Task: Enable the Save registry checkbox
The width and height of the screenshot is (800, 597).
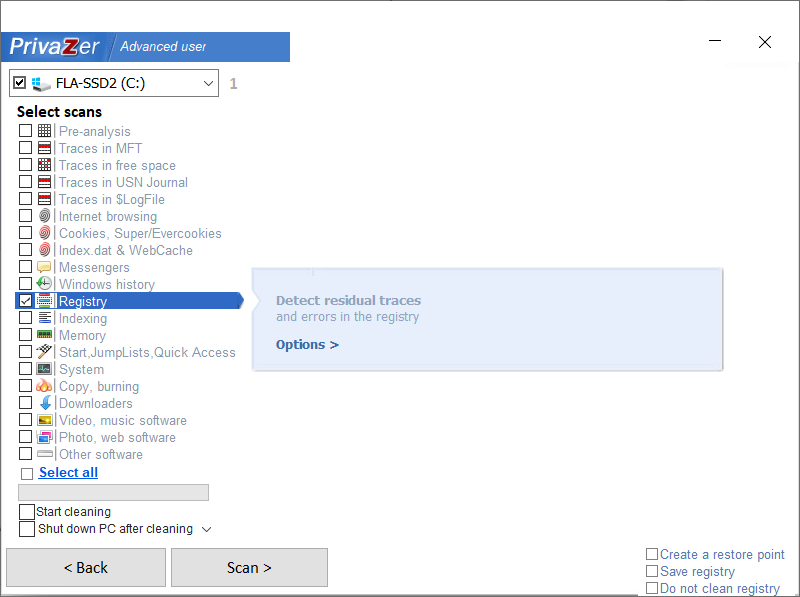Action: (652, 571)
